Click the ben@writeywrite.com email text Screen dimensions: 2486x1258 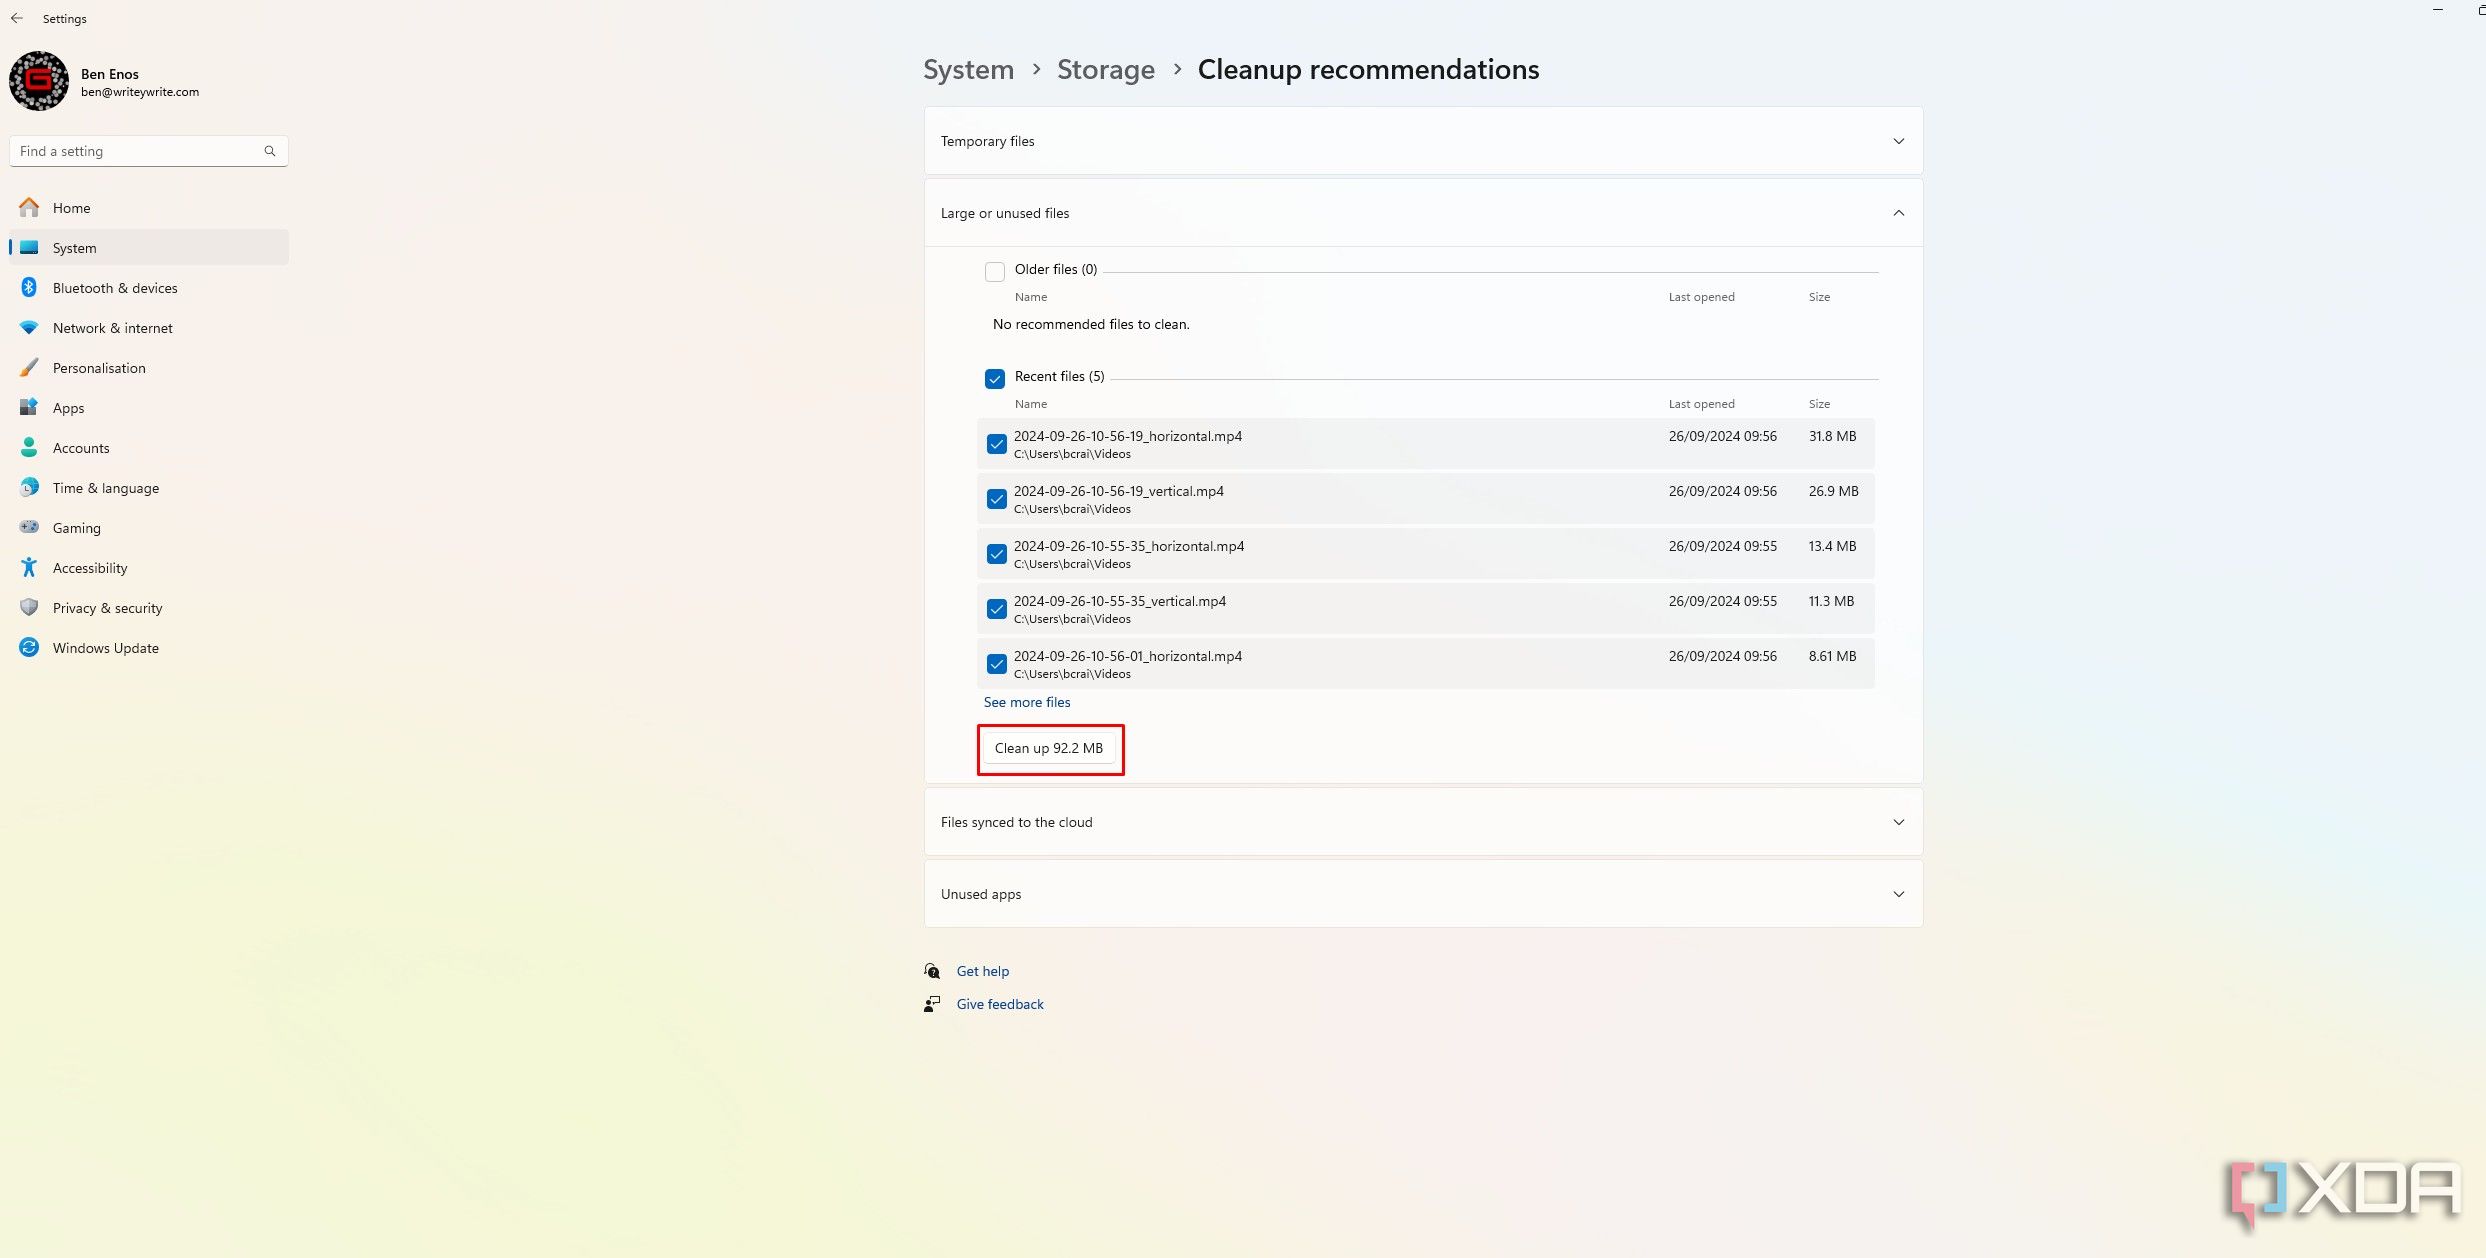[x=140, y=92]
